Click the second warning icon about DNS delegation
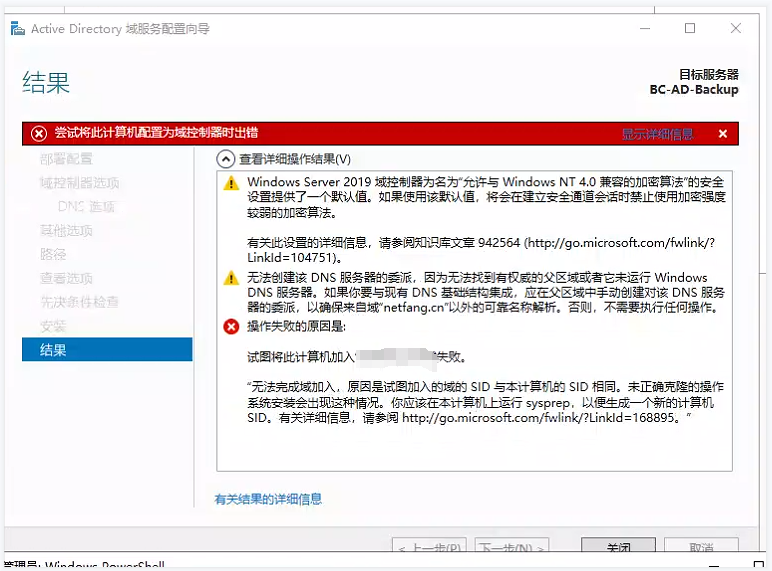The image size is (772, 571). coord(232,279)
